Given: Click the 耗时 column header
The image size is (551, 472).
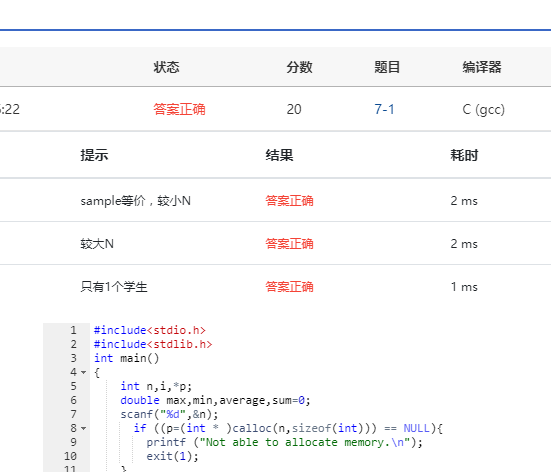Looking at the screenshot, I should [464, 155].
